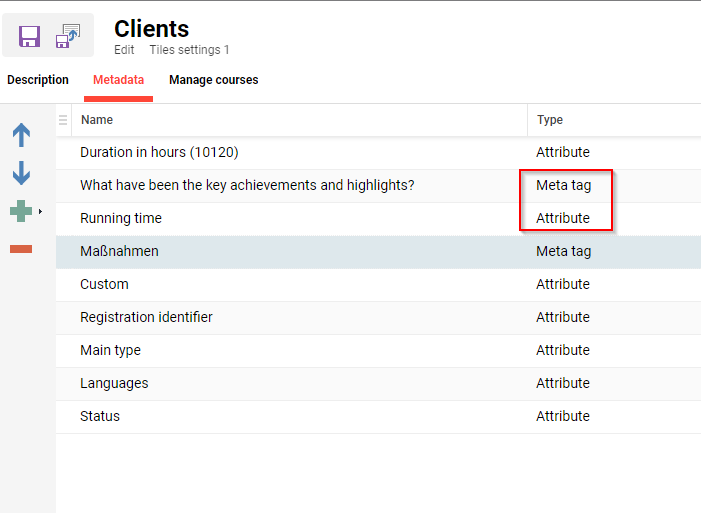
Task: Select the Languages attribute row
Action: coord(114,384)
